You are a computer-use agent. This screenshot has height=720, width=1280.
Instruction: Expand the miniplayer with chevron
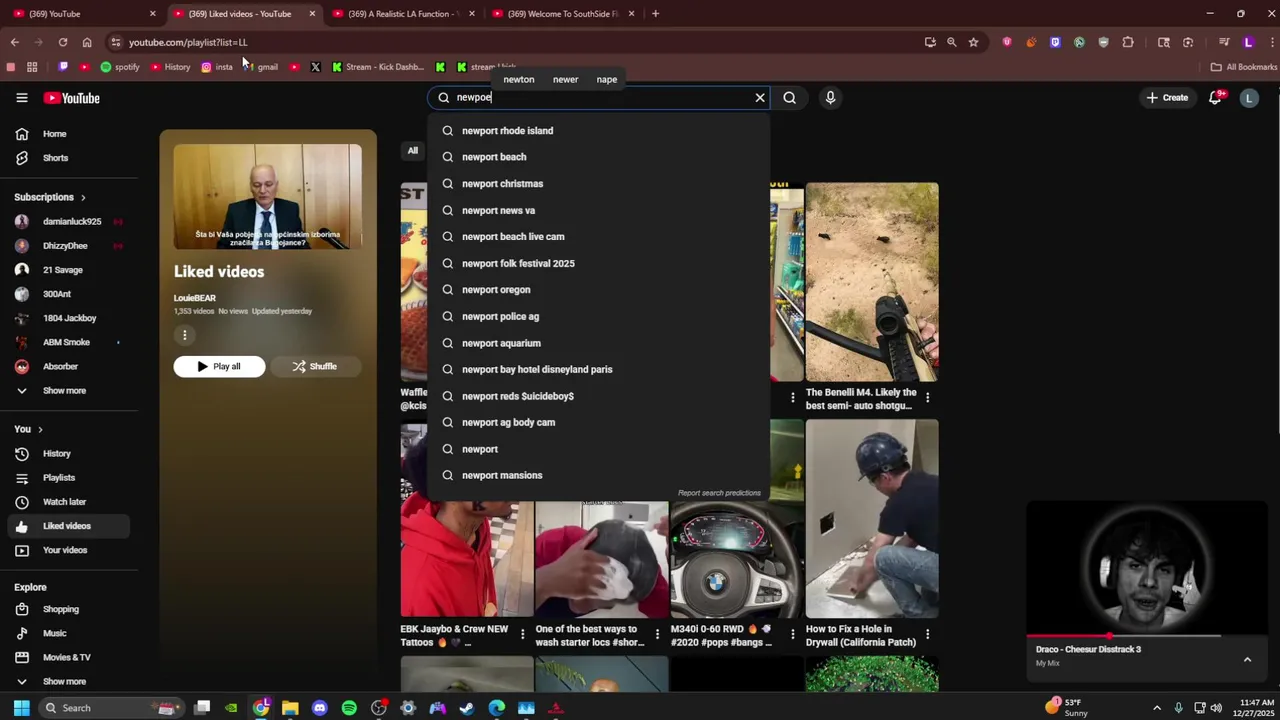pos(1247,660)
